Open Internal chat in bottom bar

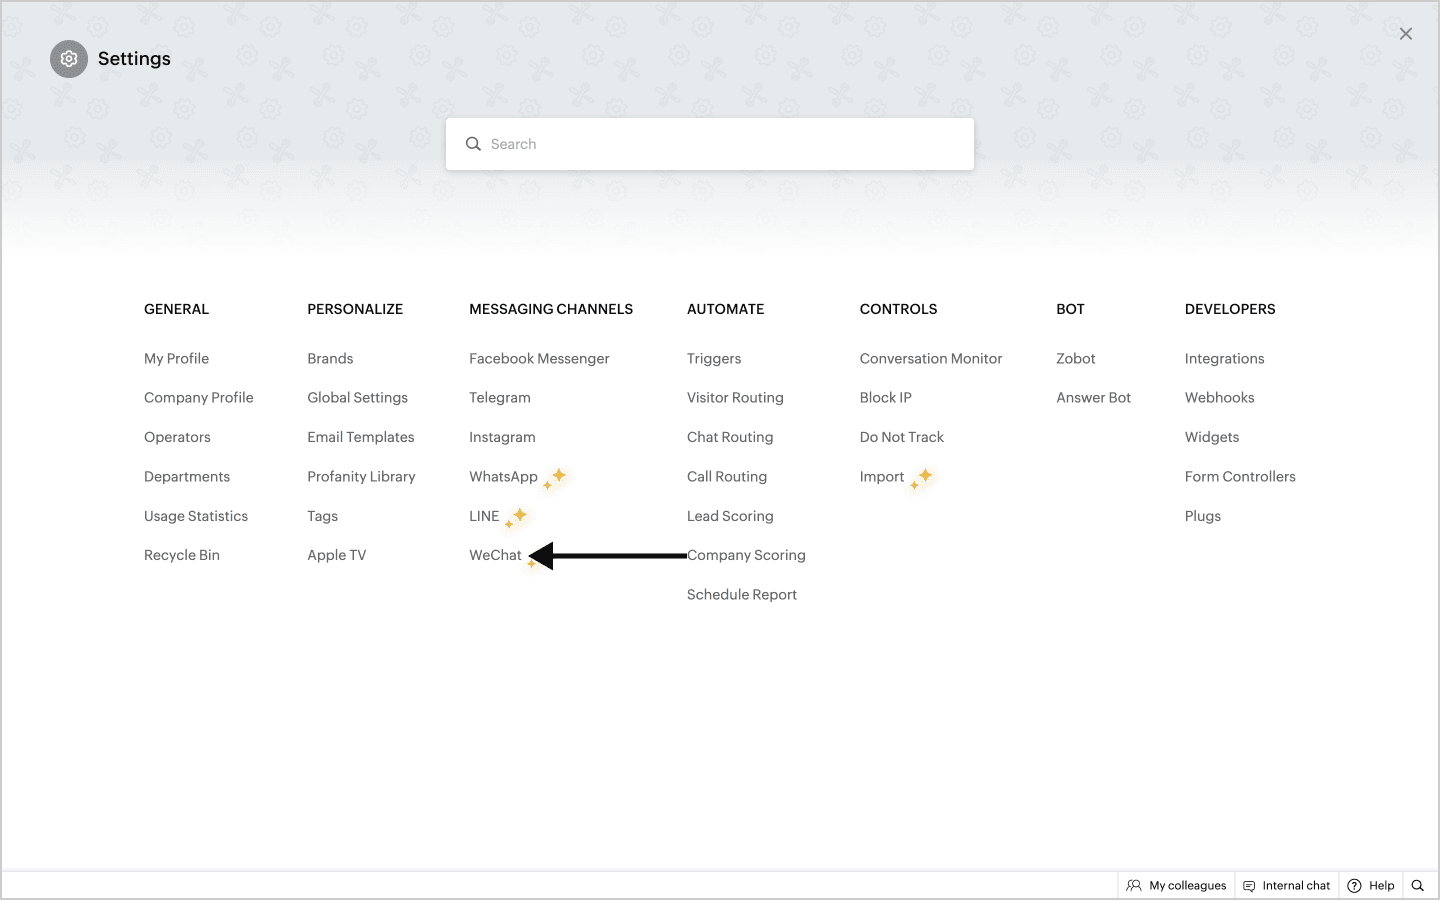pos(1286,886)
